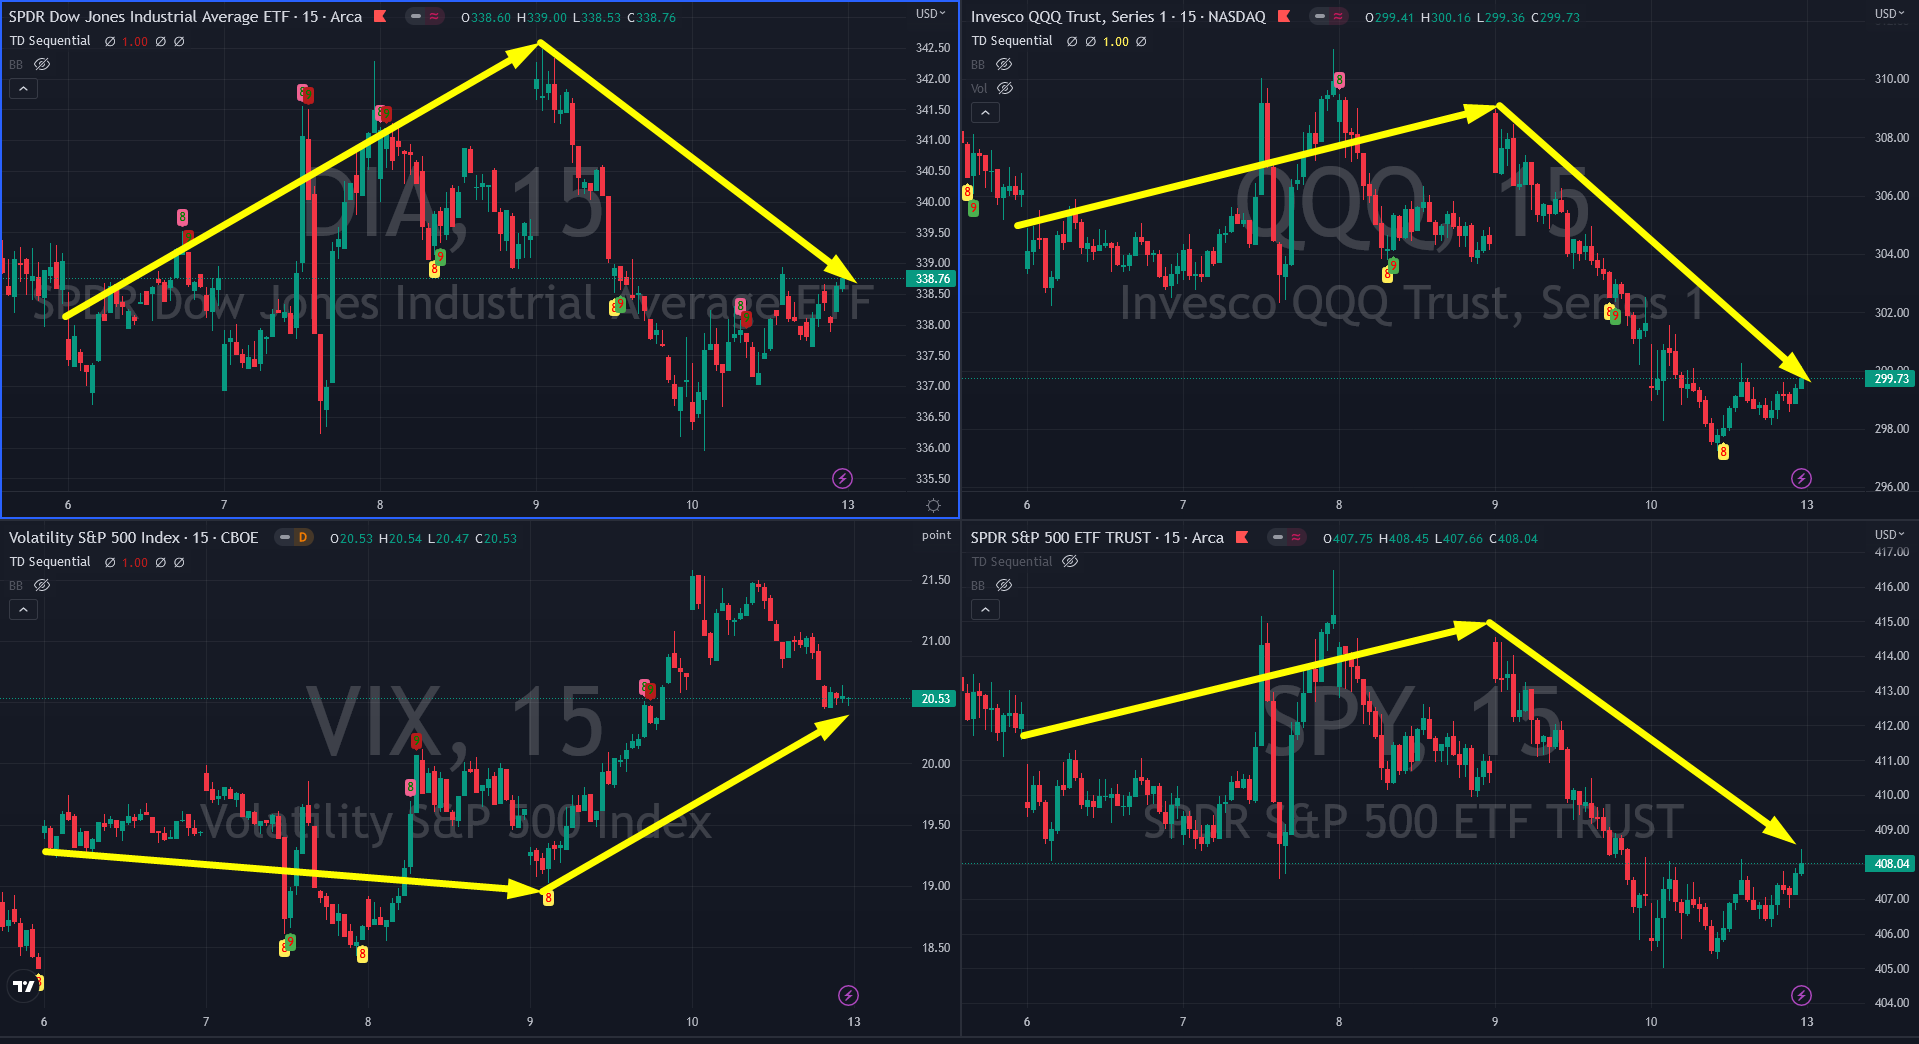Click the 21.50 level on VIX axis

[x=936, y=580]
